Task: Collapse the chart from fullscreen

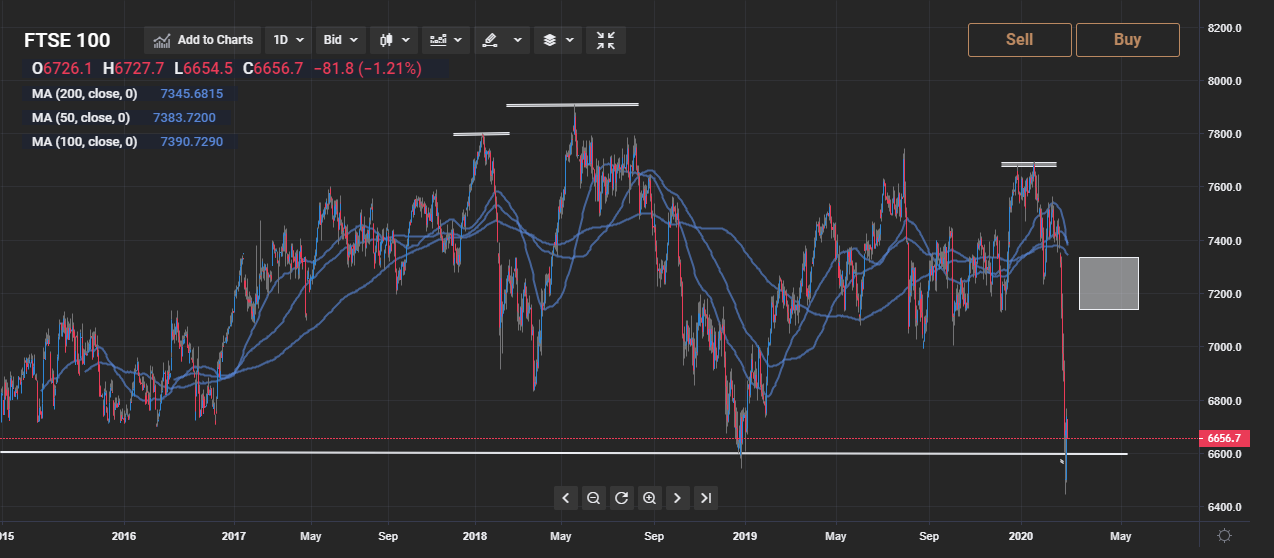Action: click(x=606, y=40)
